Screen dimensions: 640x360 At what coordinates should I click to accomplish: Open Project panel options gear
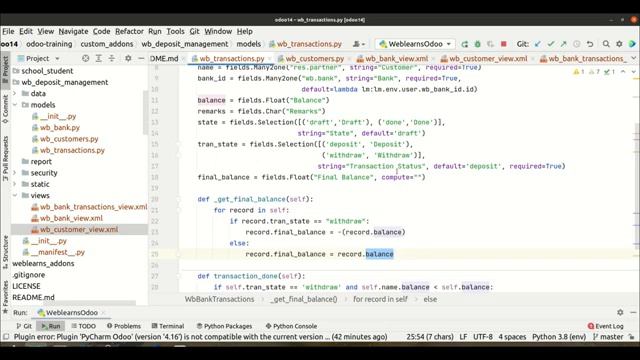coord(128,58)
